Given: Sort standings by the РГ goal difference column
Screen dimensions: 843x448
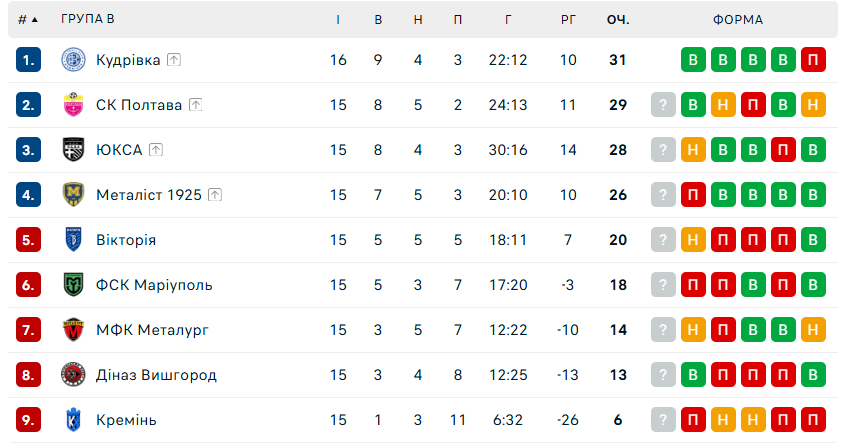Looking at the screenshot, I should tap(568, 19).
